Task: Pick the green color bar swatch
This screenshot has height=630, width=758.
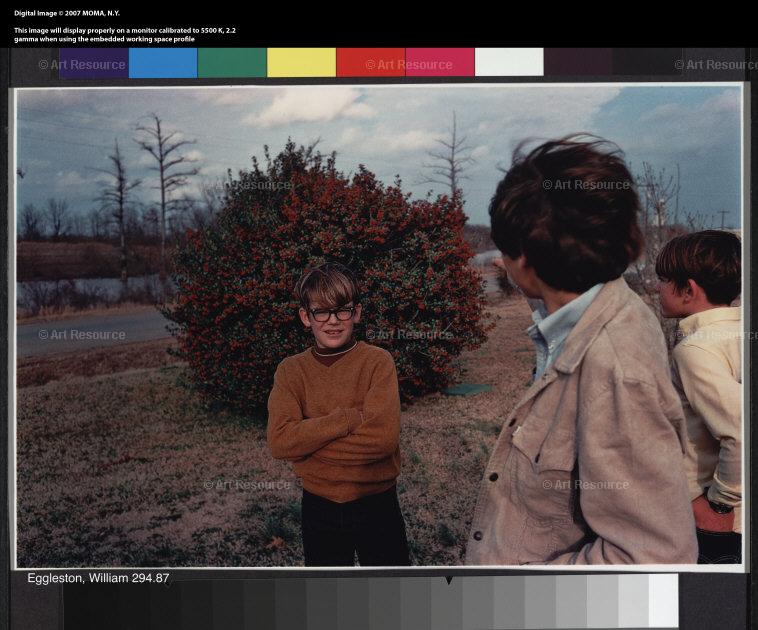Action: [x=232, y=63]
